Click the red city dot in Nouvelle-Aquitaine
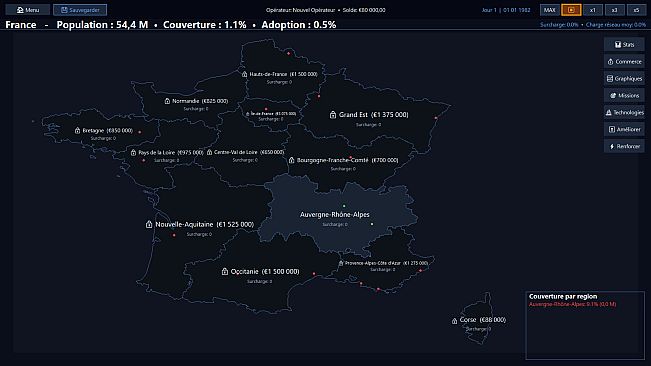Viewport: 651px width, 366px height. 174,235
